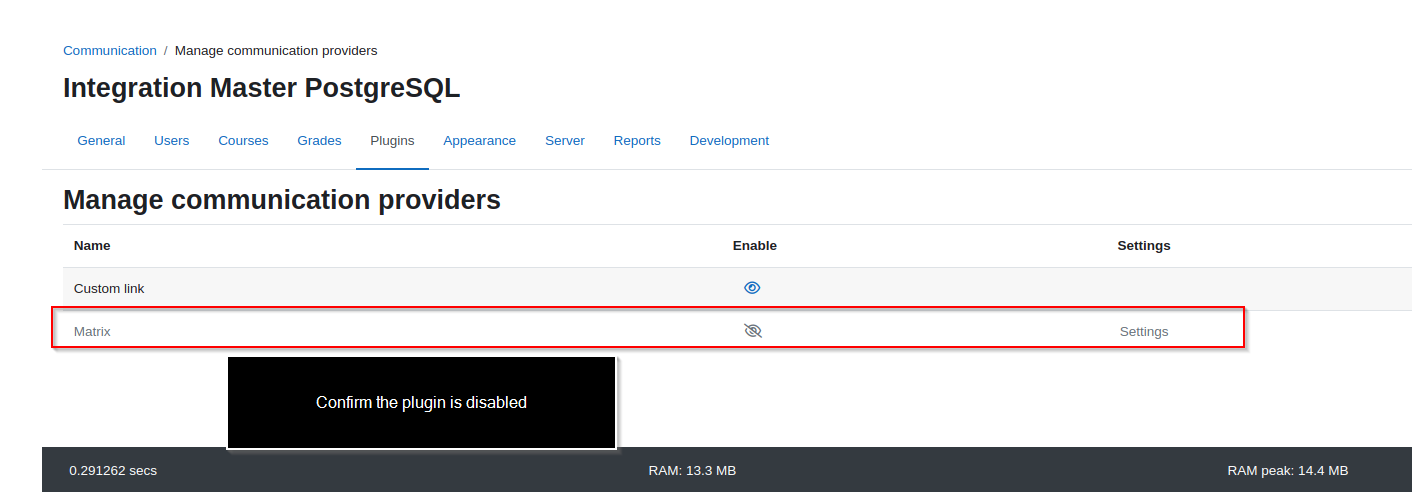Switch to the Users tab
This screenshot has width=1412, height=492.
[x=172, y=141]
